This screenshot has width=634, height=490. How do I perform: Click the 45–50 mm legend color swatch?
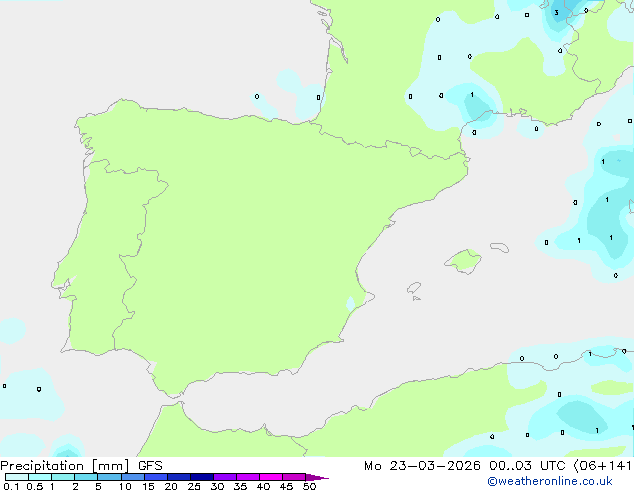[x=294, y=477]
